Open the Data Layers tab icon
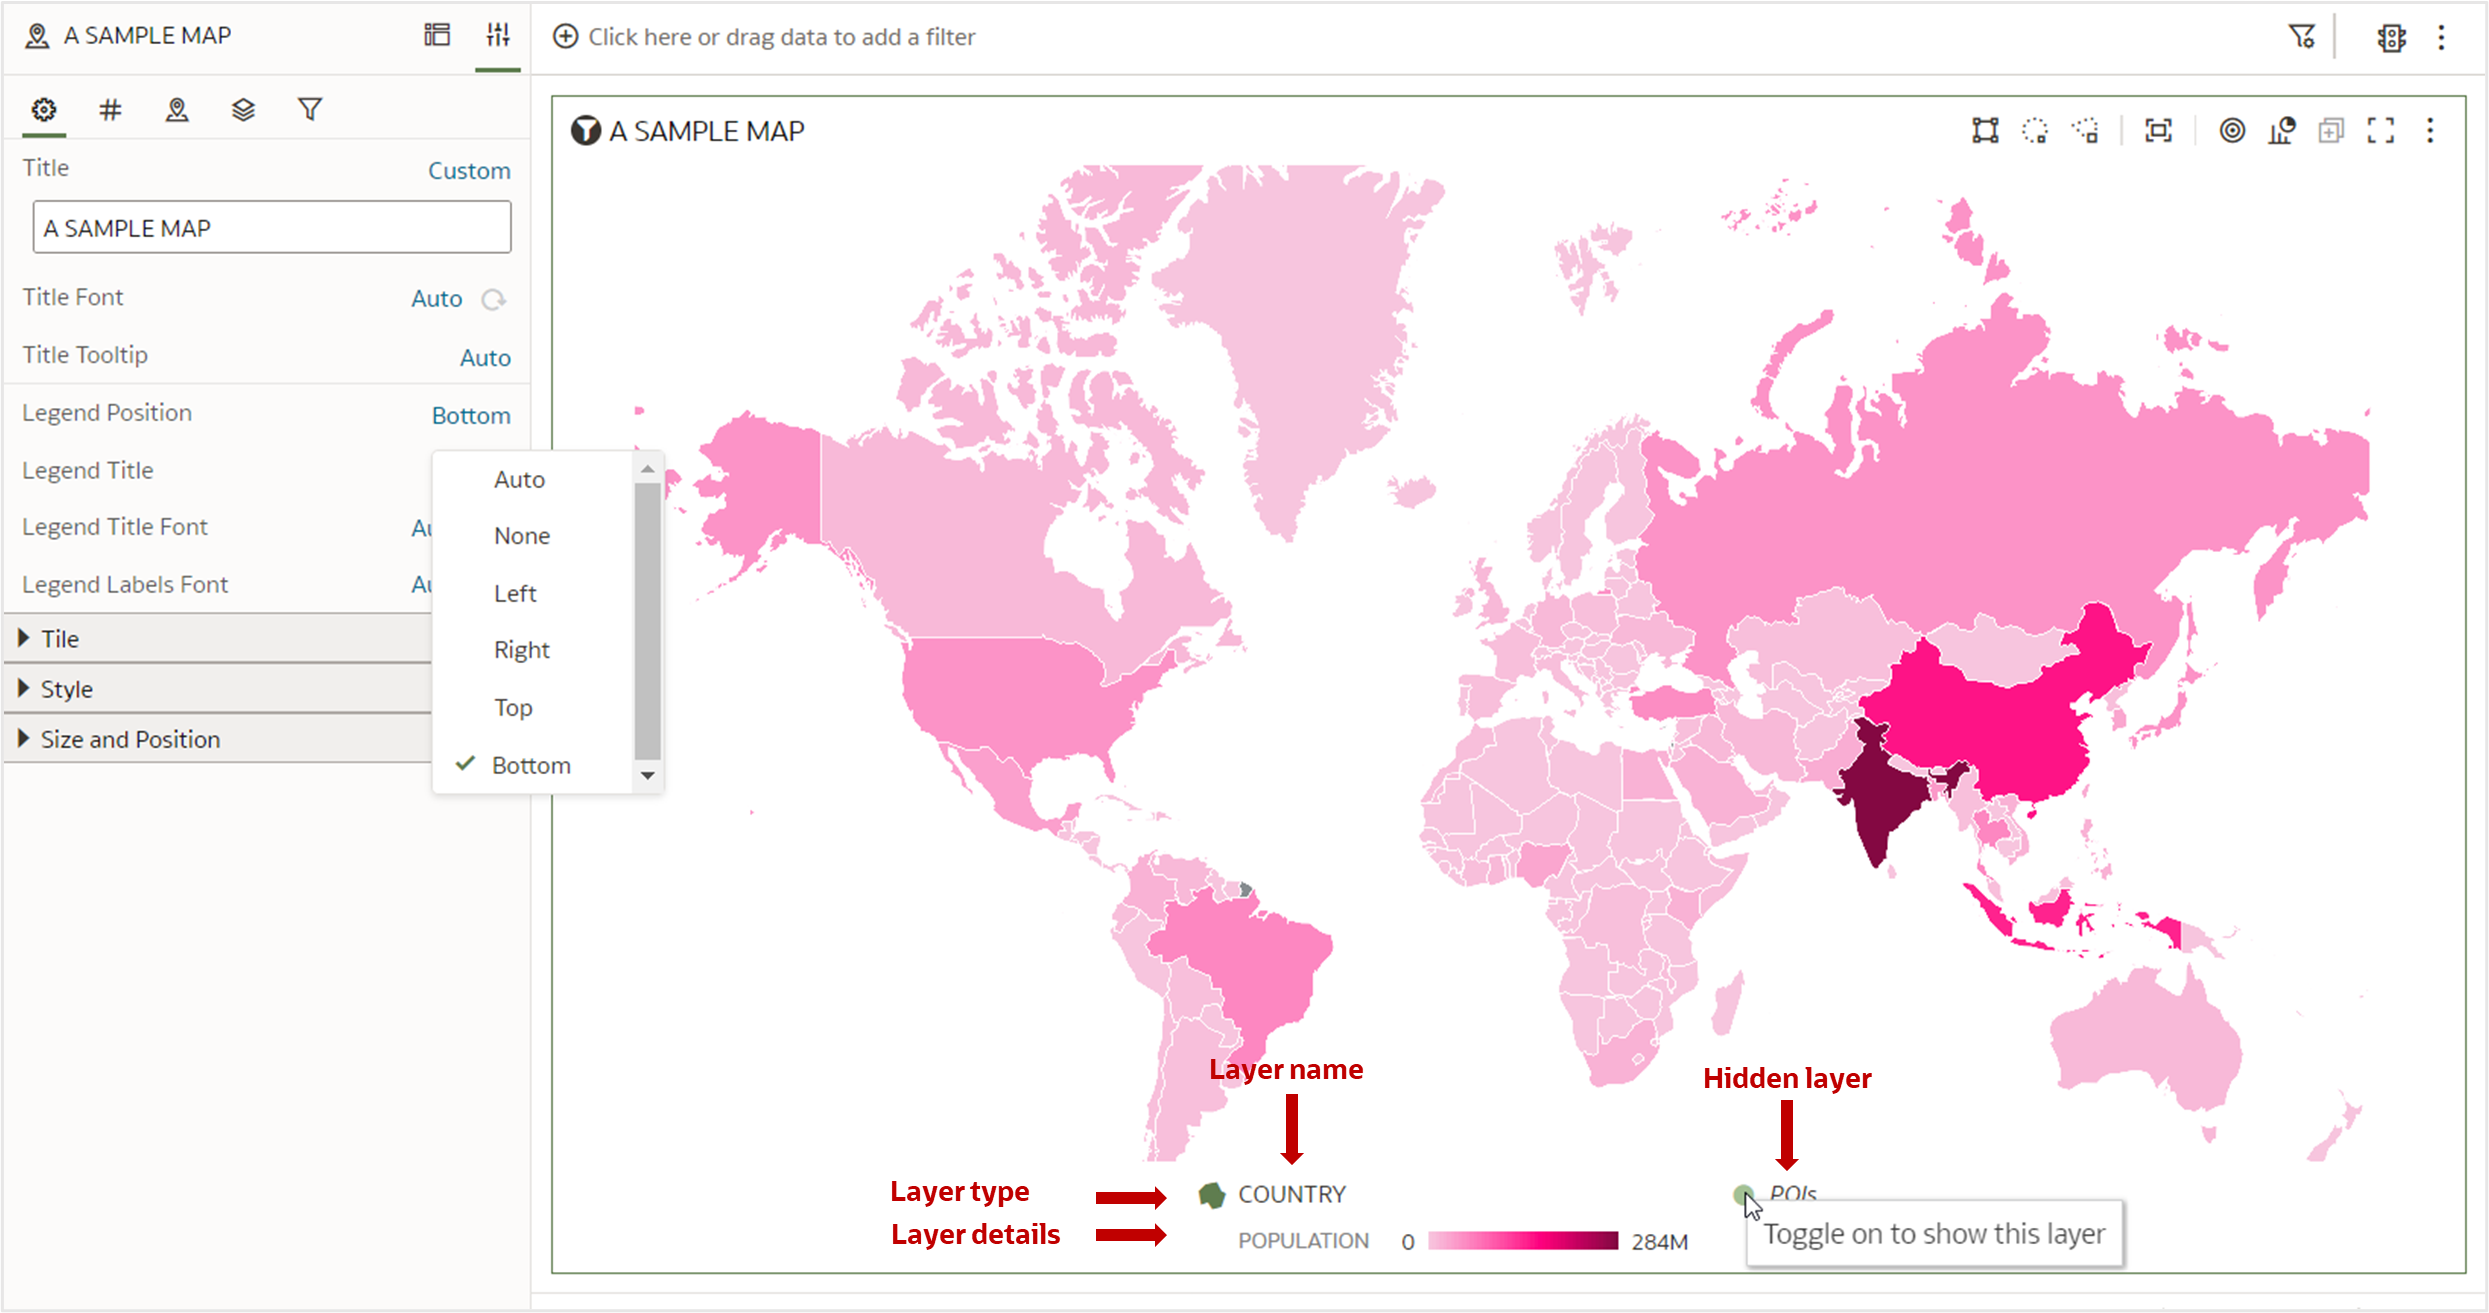The height and width of the screenshot is (1313, 2489). pos(243,110)
